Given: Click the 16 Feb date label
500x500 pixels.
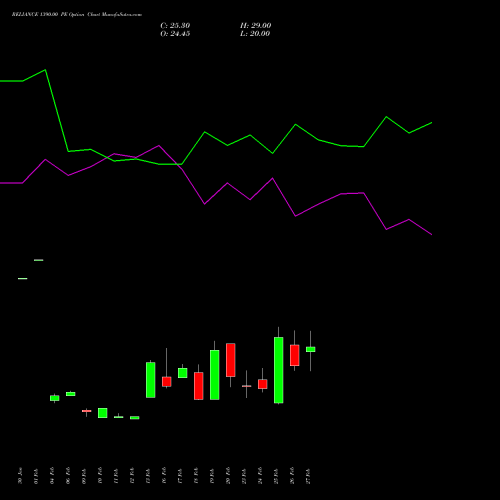Looking at the screenshot, I should pyautogui.click(x=164, y=476).
